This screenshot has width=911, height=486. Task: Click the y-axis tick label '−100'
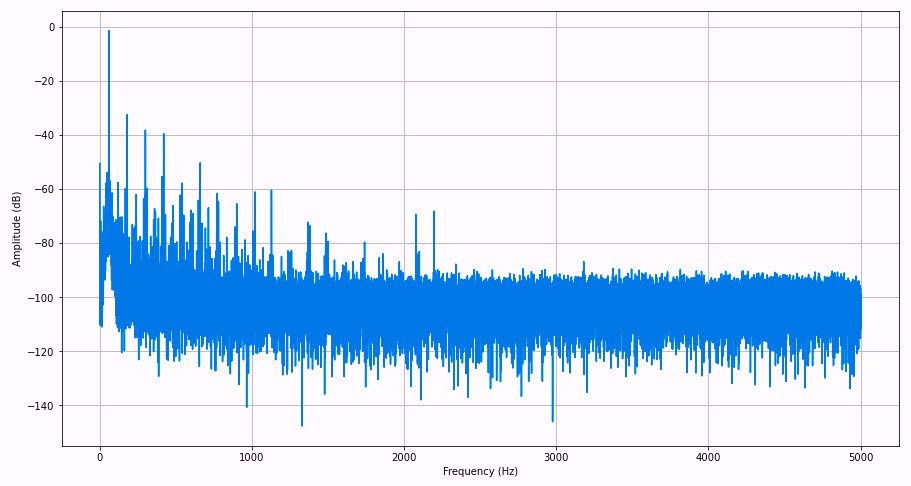[41, 298]
